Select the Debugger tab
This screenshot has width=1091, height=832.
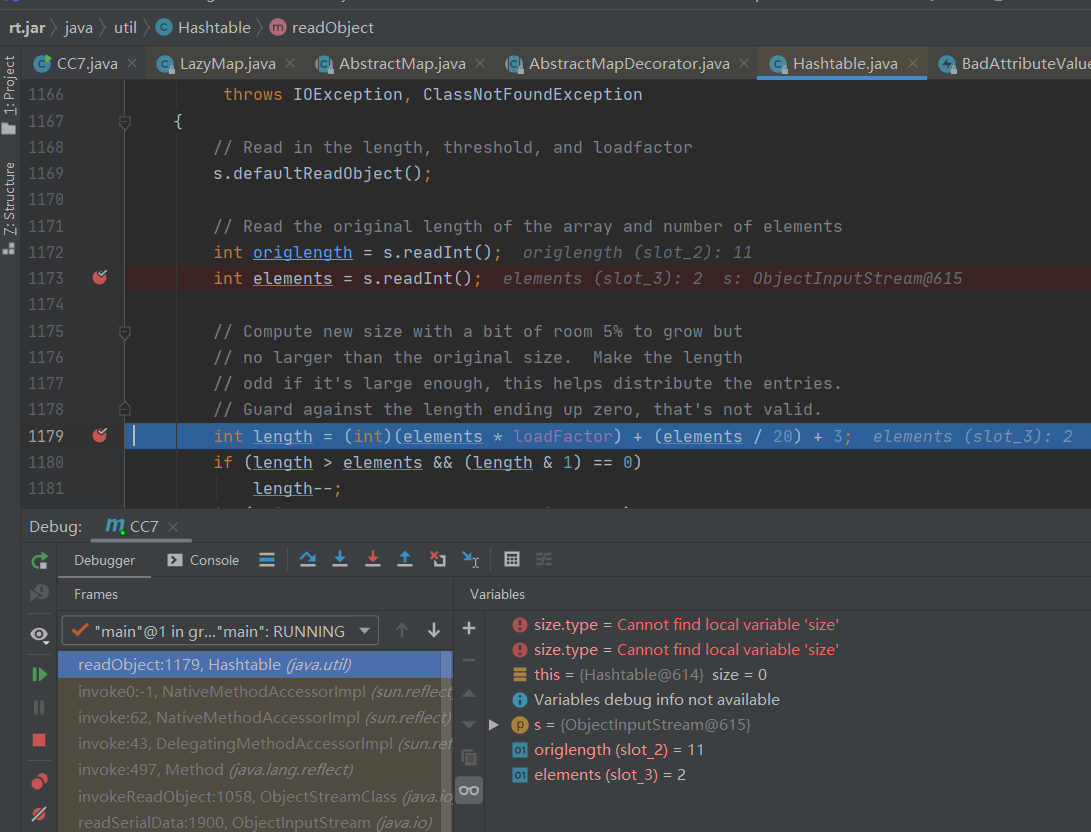coord(104,560)
